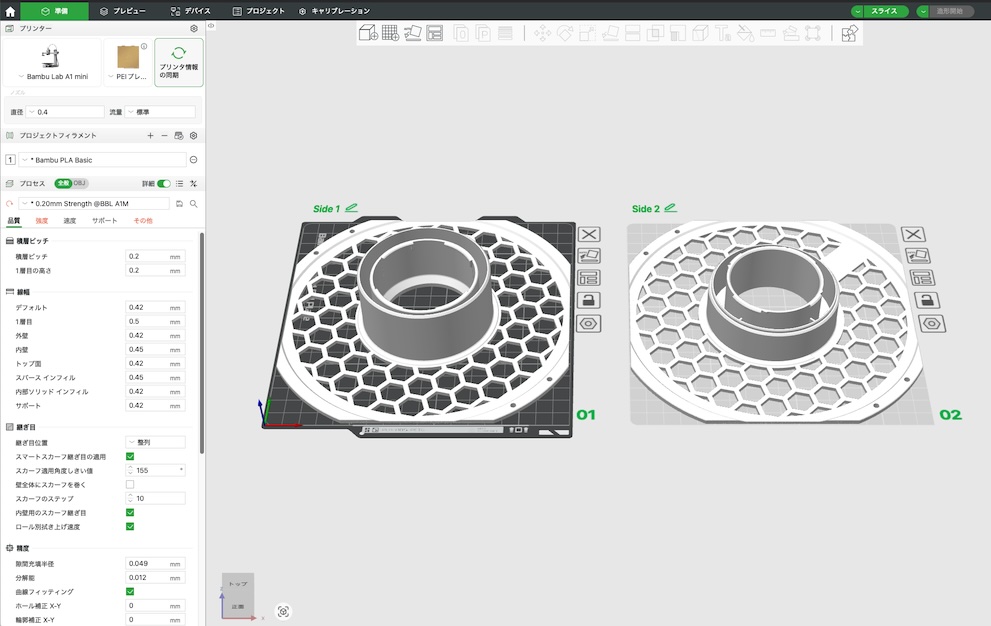Click the add filament plus icon
The image size is (991, 626).
[150, 135]
